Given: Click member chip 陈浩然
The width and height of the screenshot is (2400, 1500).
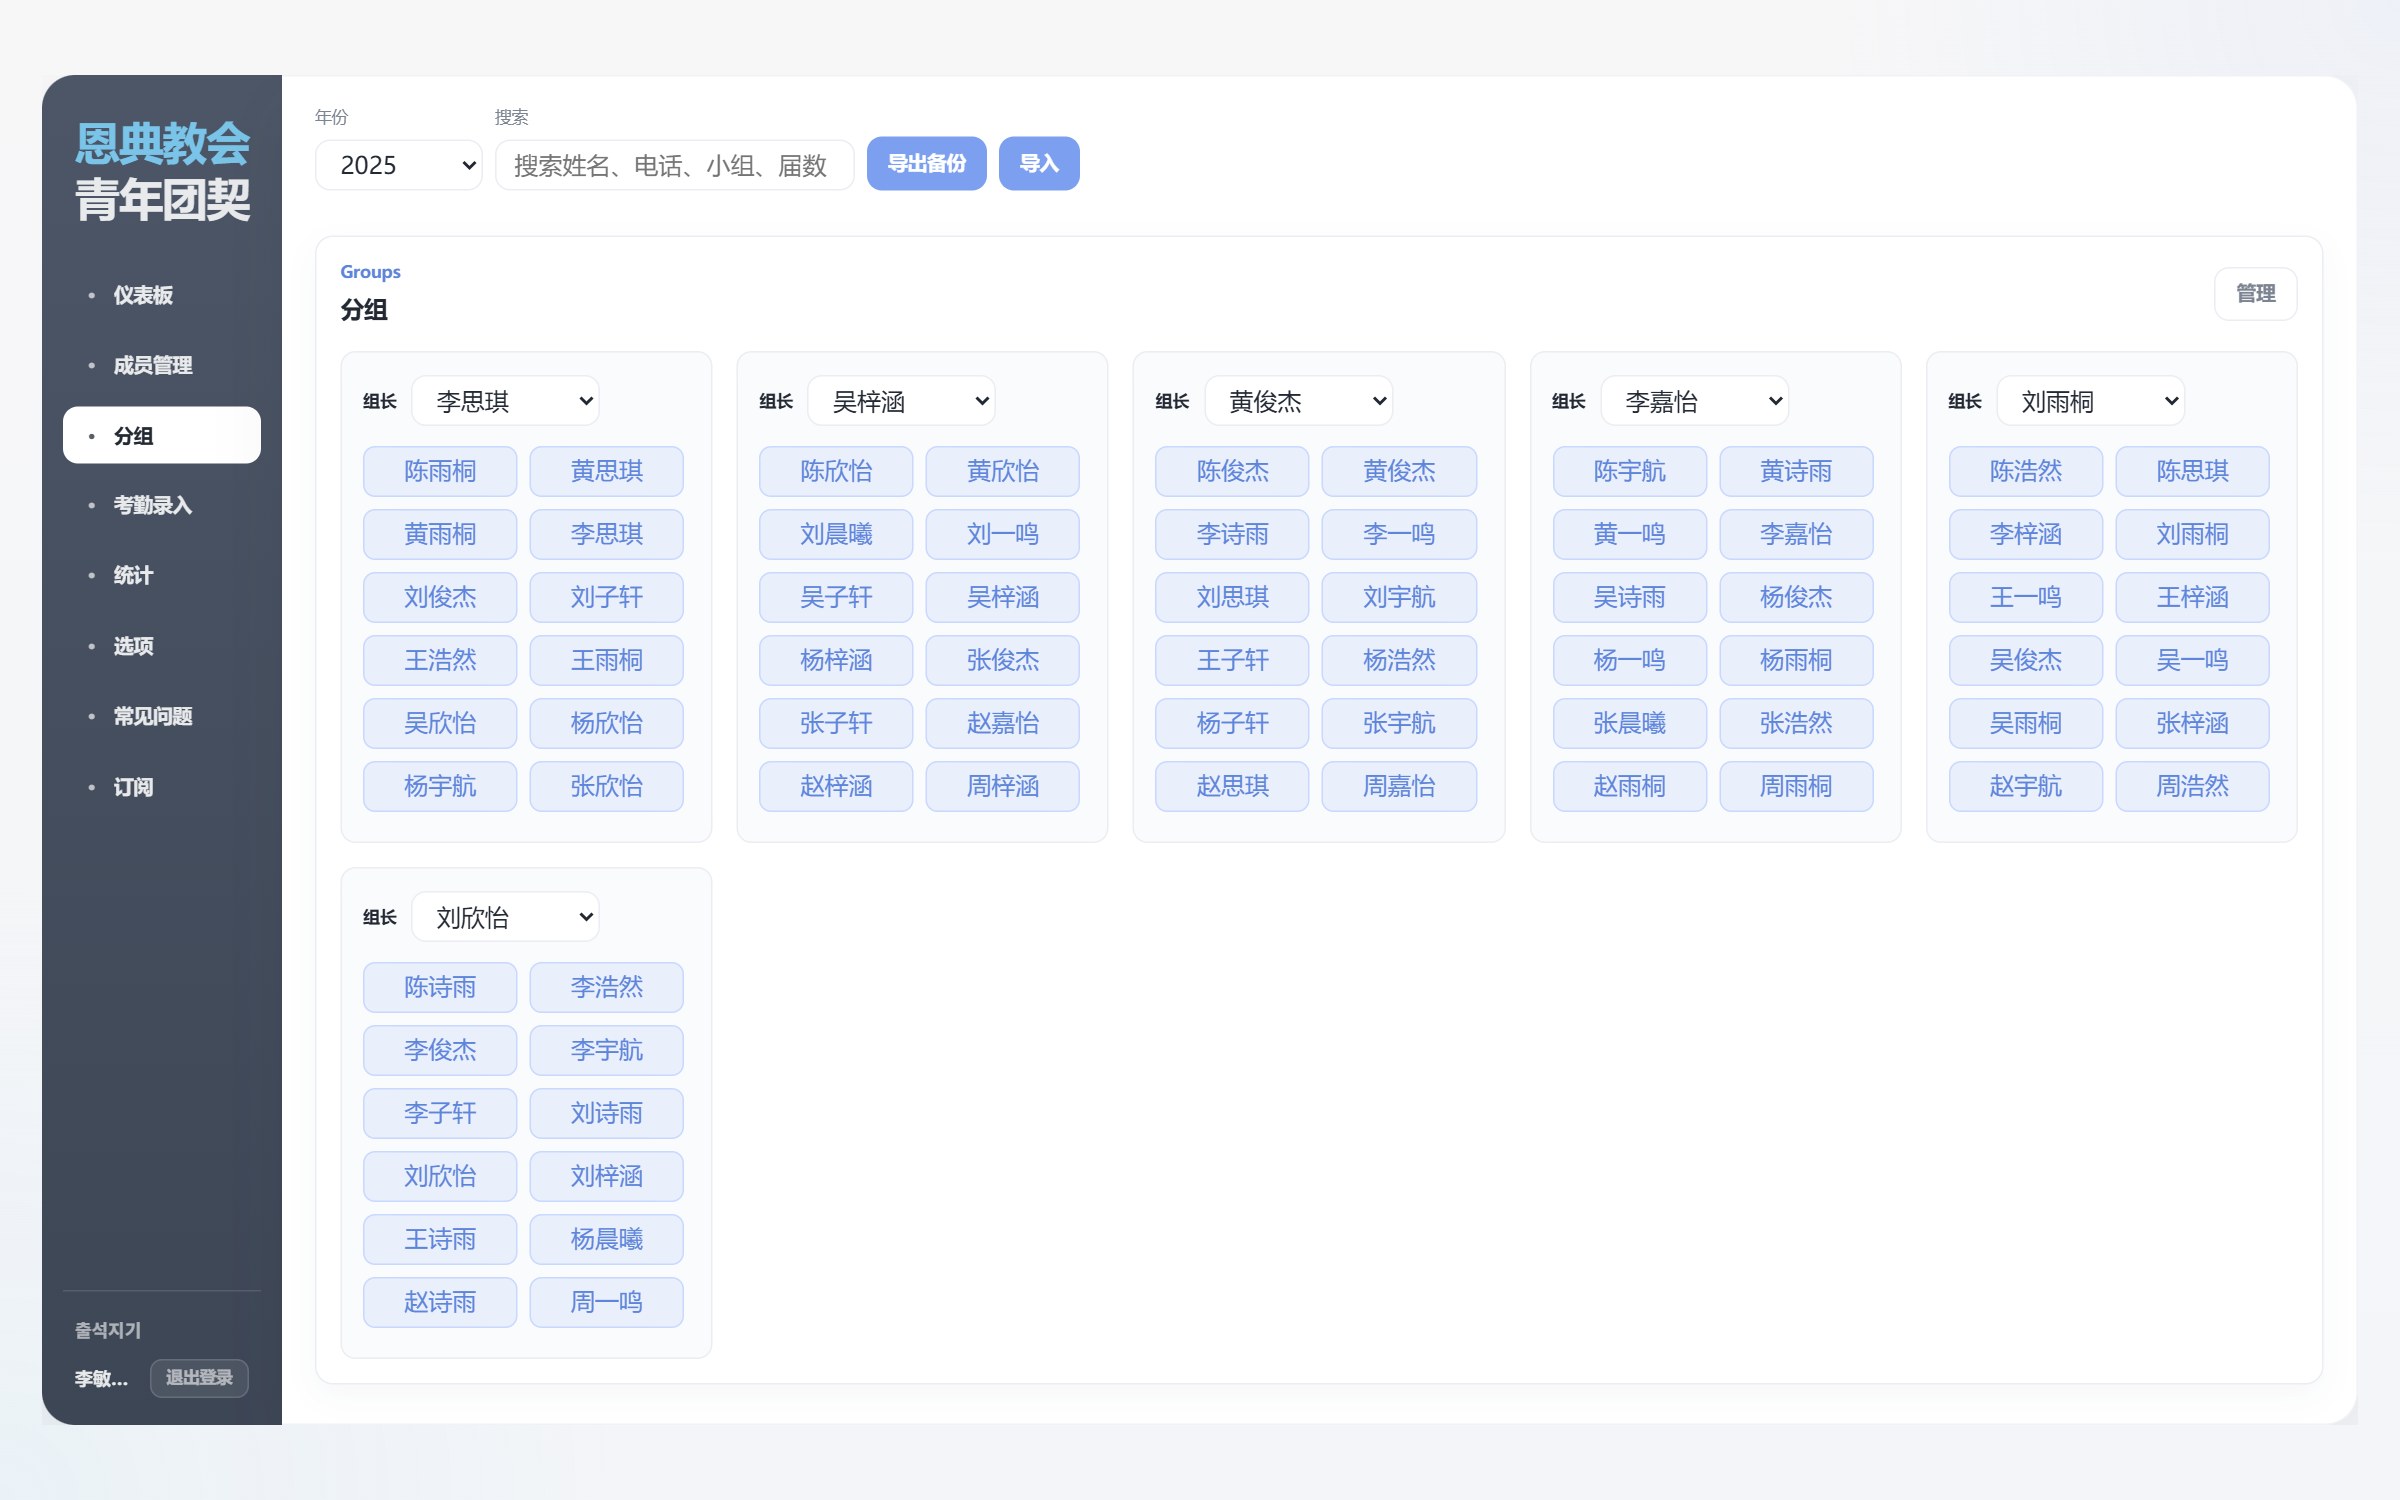Looking at the screenshot, I should click(2025, 471).
